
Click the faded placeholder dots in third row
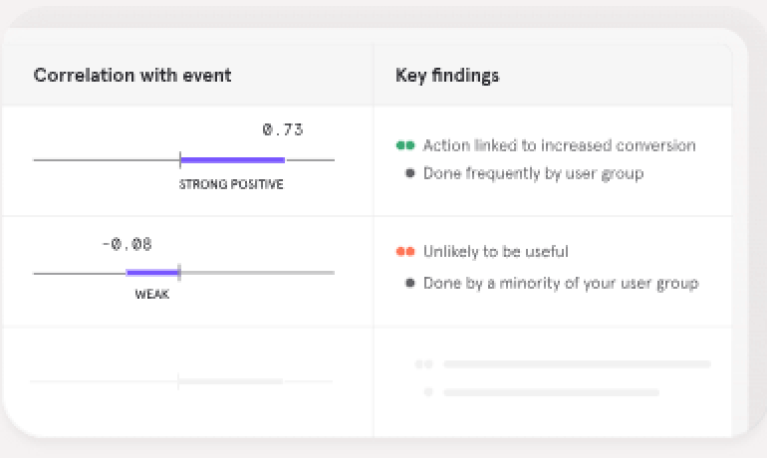tap(424, 365)
